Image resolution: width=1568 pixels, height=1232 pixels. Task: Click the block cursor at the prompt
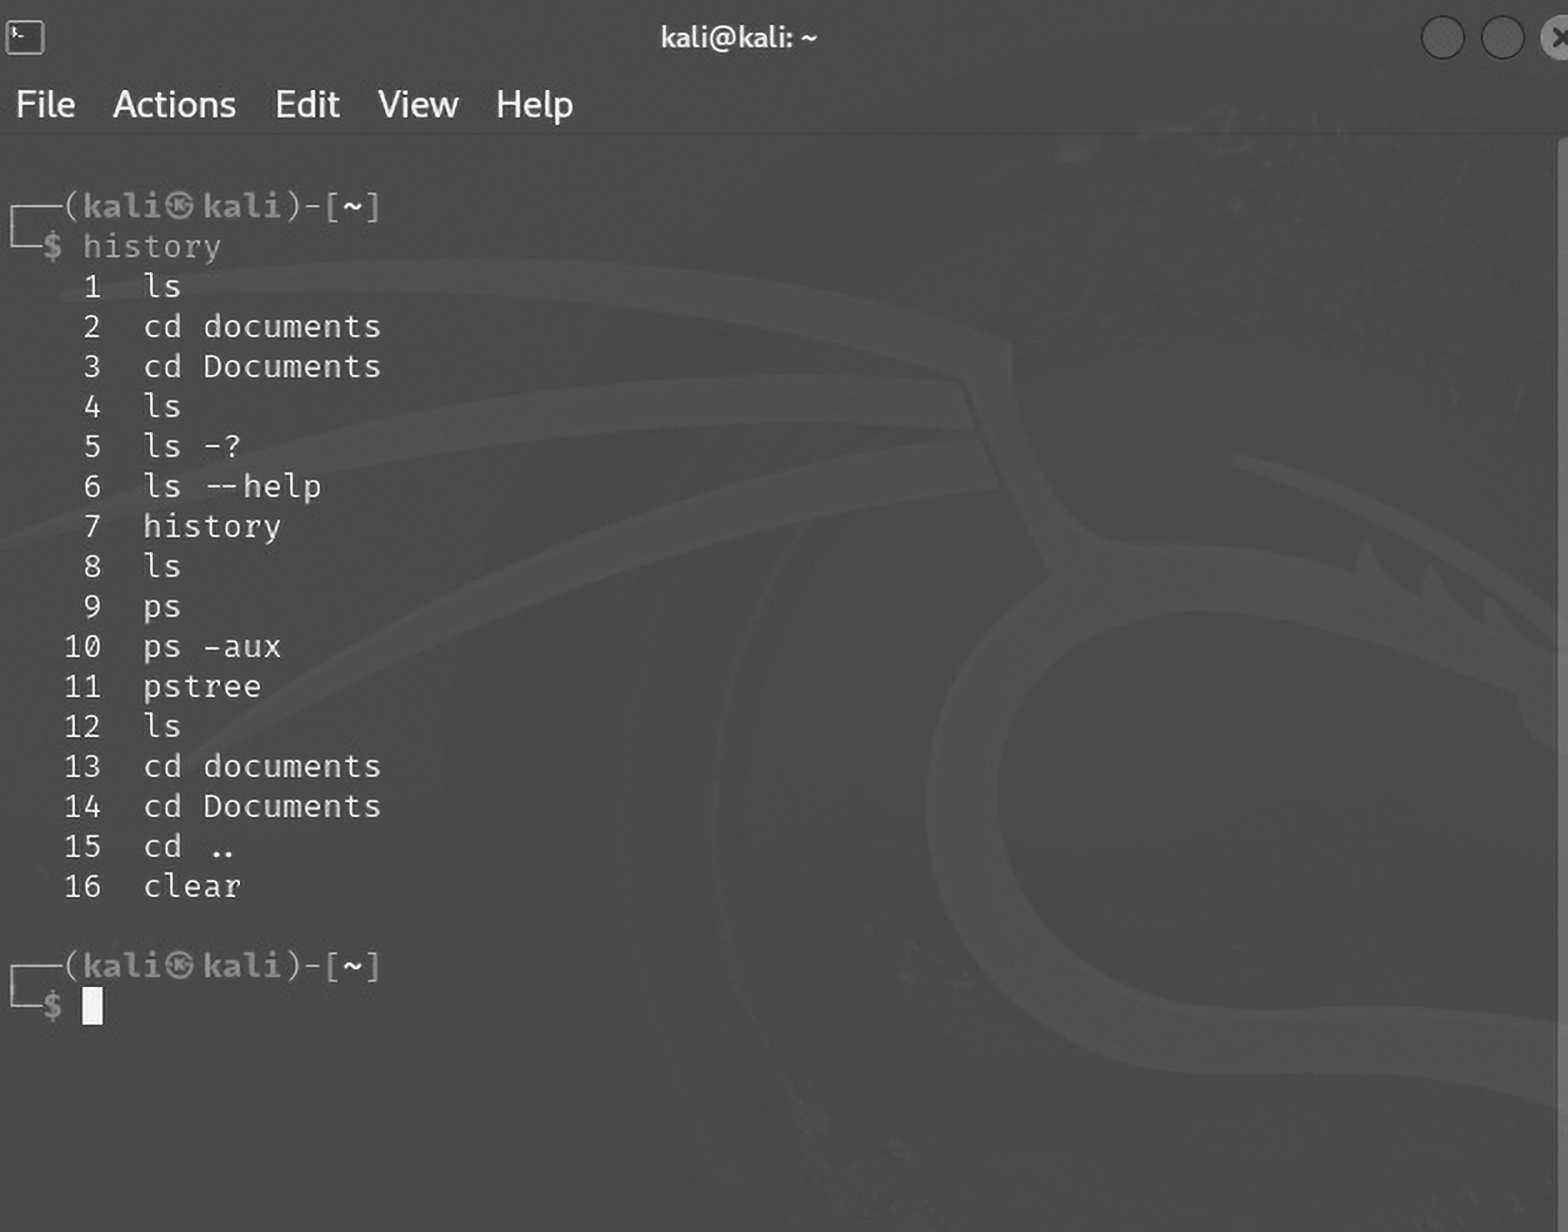point(92,1006)
